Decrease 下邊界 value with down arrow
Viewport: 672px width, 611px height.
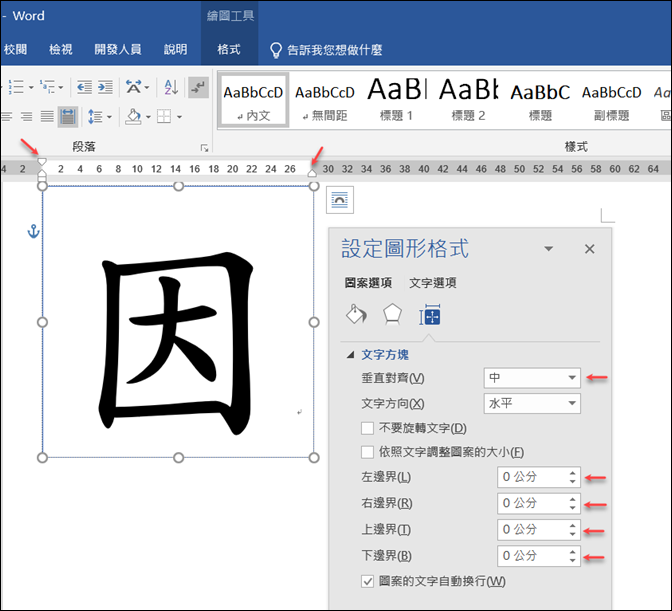pos(573,560)
